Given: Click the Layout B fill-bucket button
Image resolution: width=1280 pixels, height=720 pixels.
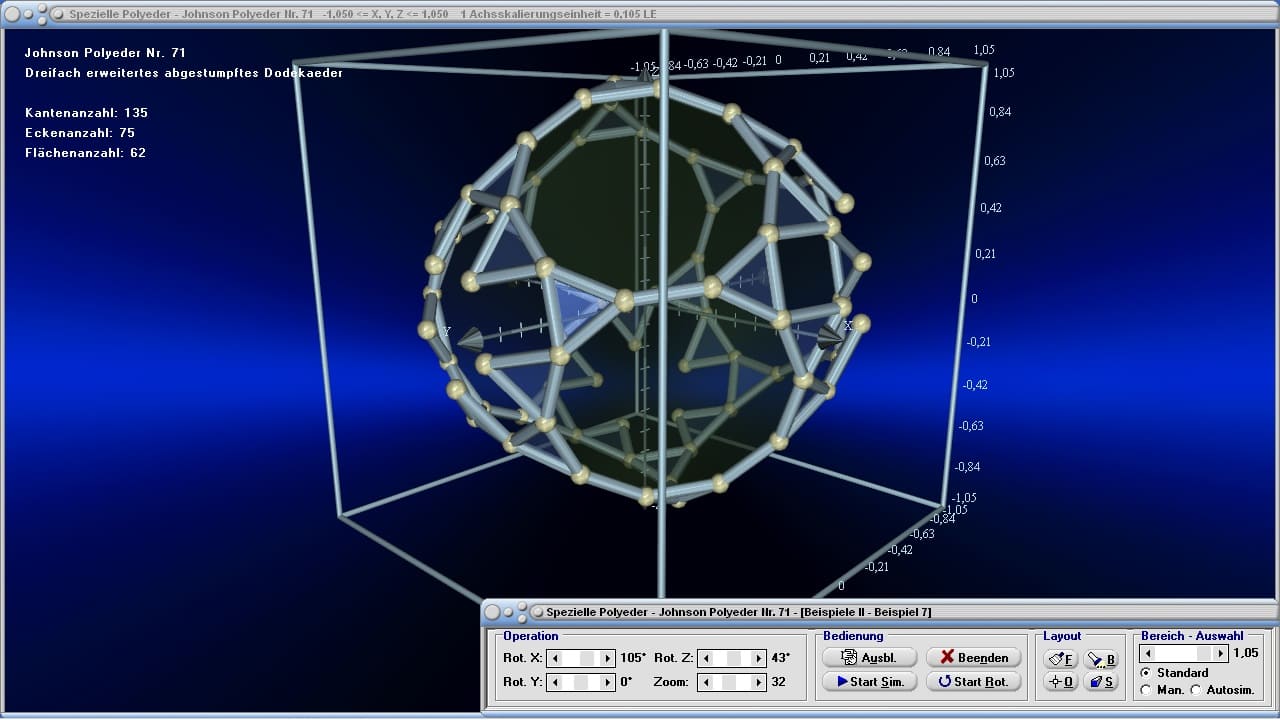Looking at the screenshot, I should pos(1101,659).
